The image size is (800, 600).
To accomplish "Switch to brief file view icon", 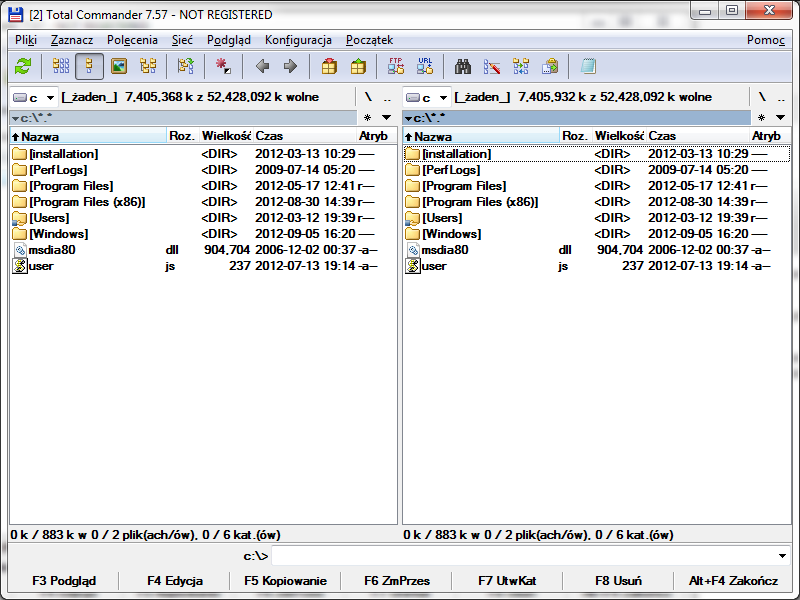I will tap(61, 66).
